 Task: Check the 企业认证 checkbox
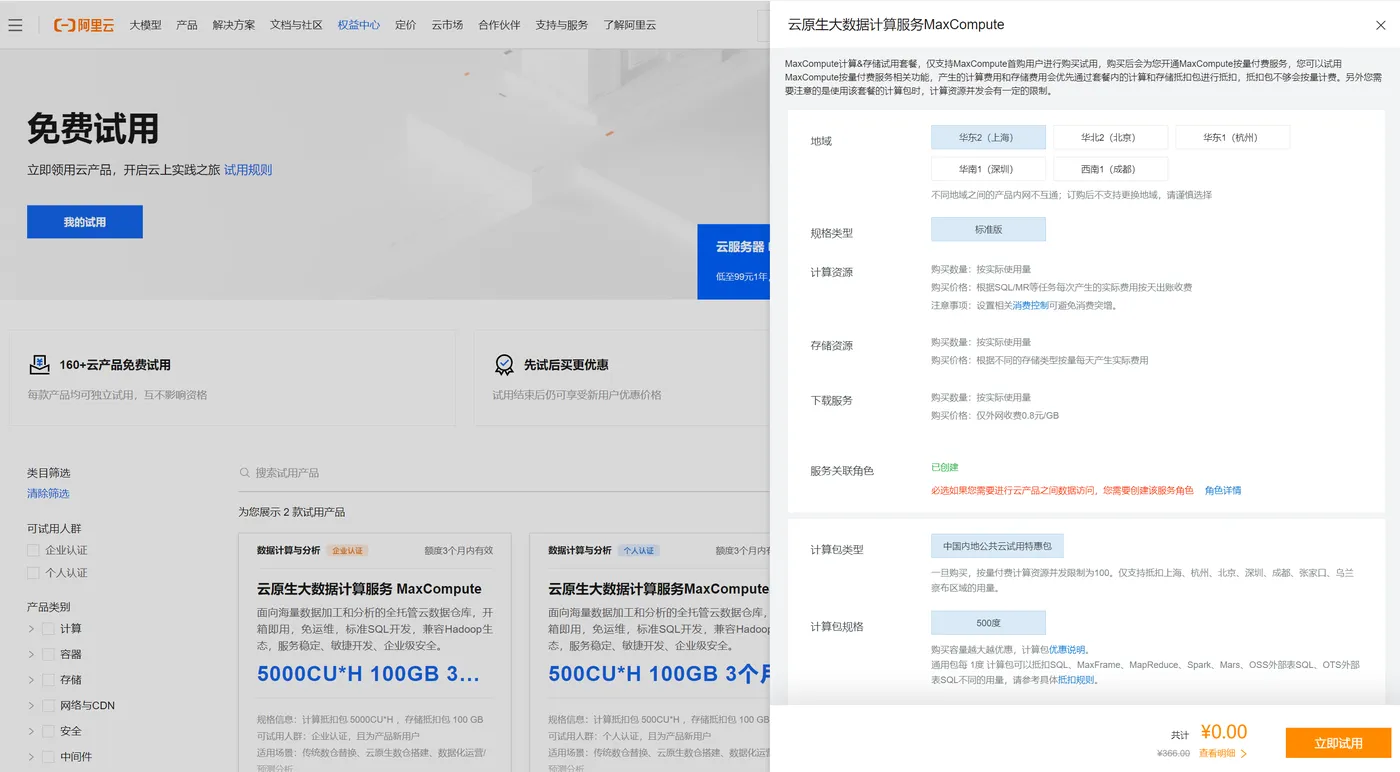33,550
